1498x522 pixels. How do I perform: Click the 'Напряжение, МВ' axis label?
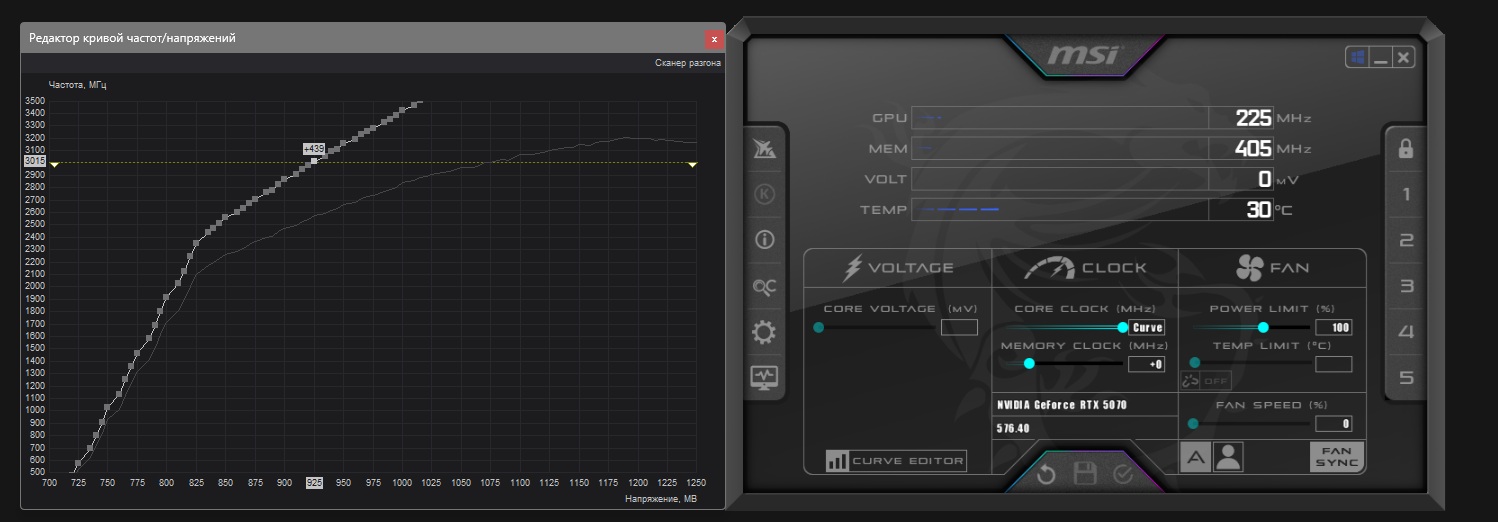tap(661, 498)
